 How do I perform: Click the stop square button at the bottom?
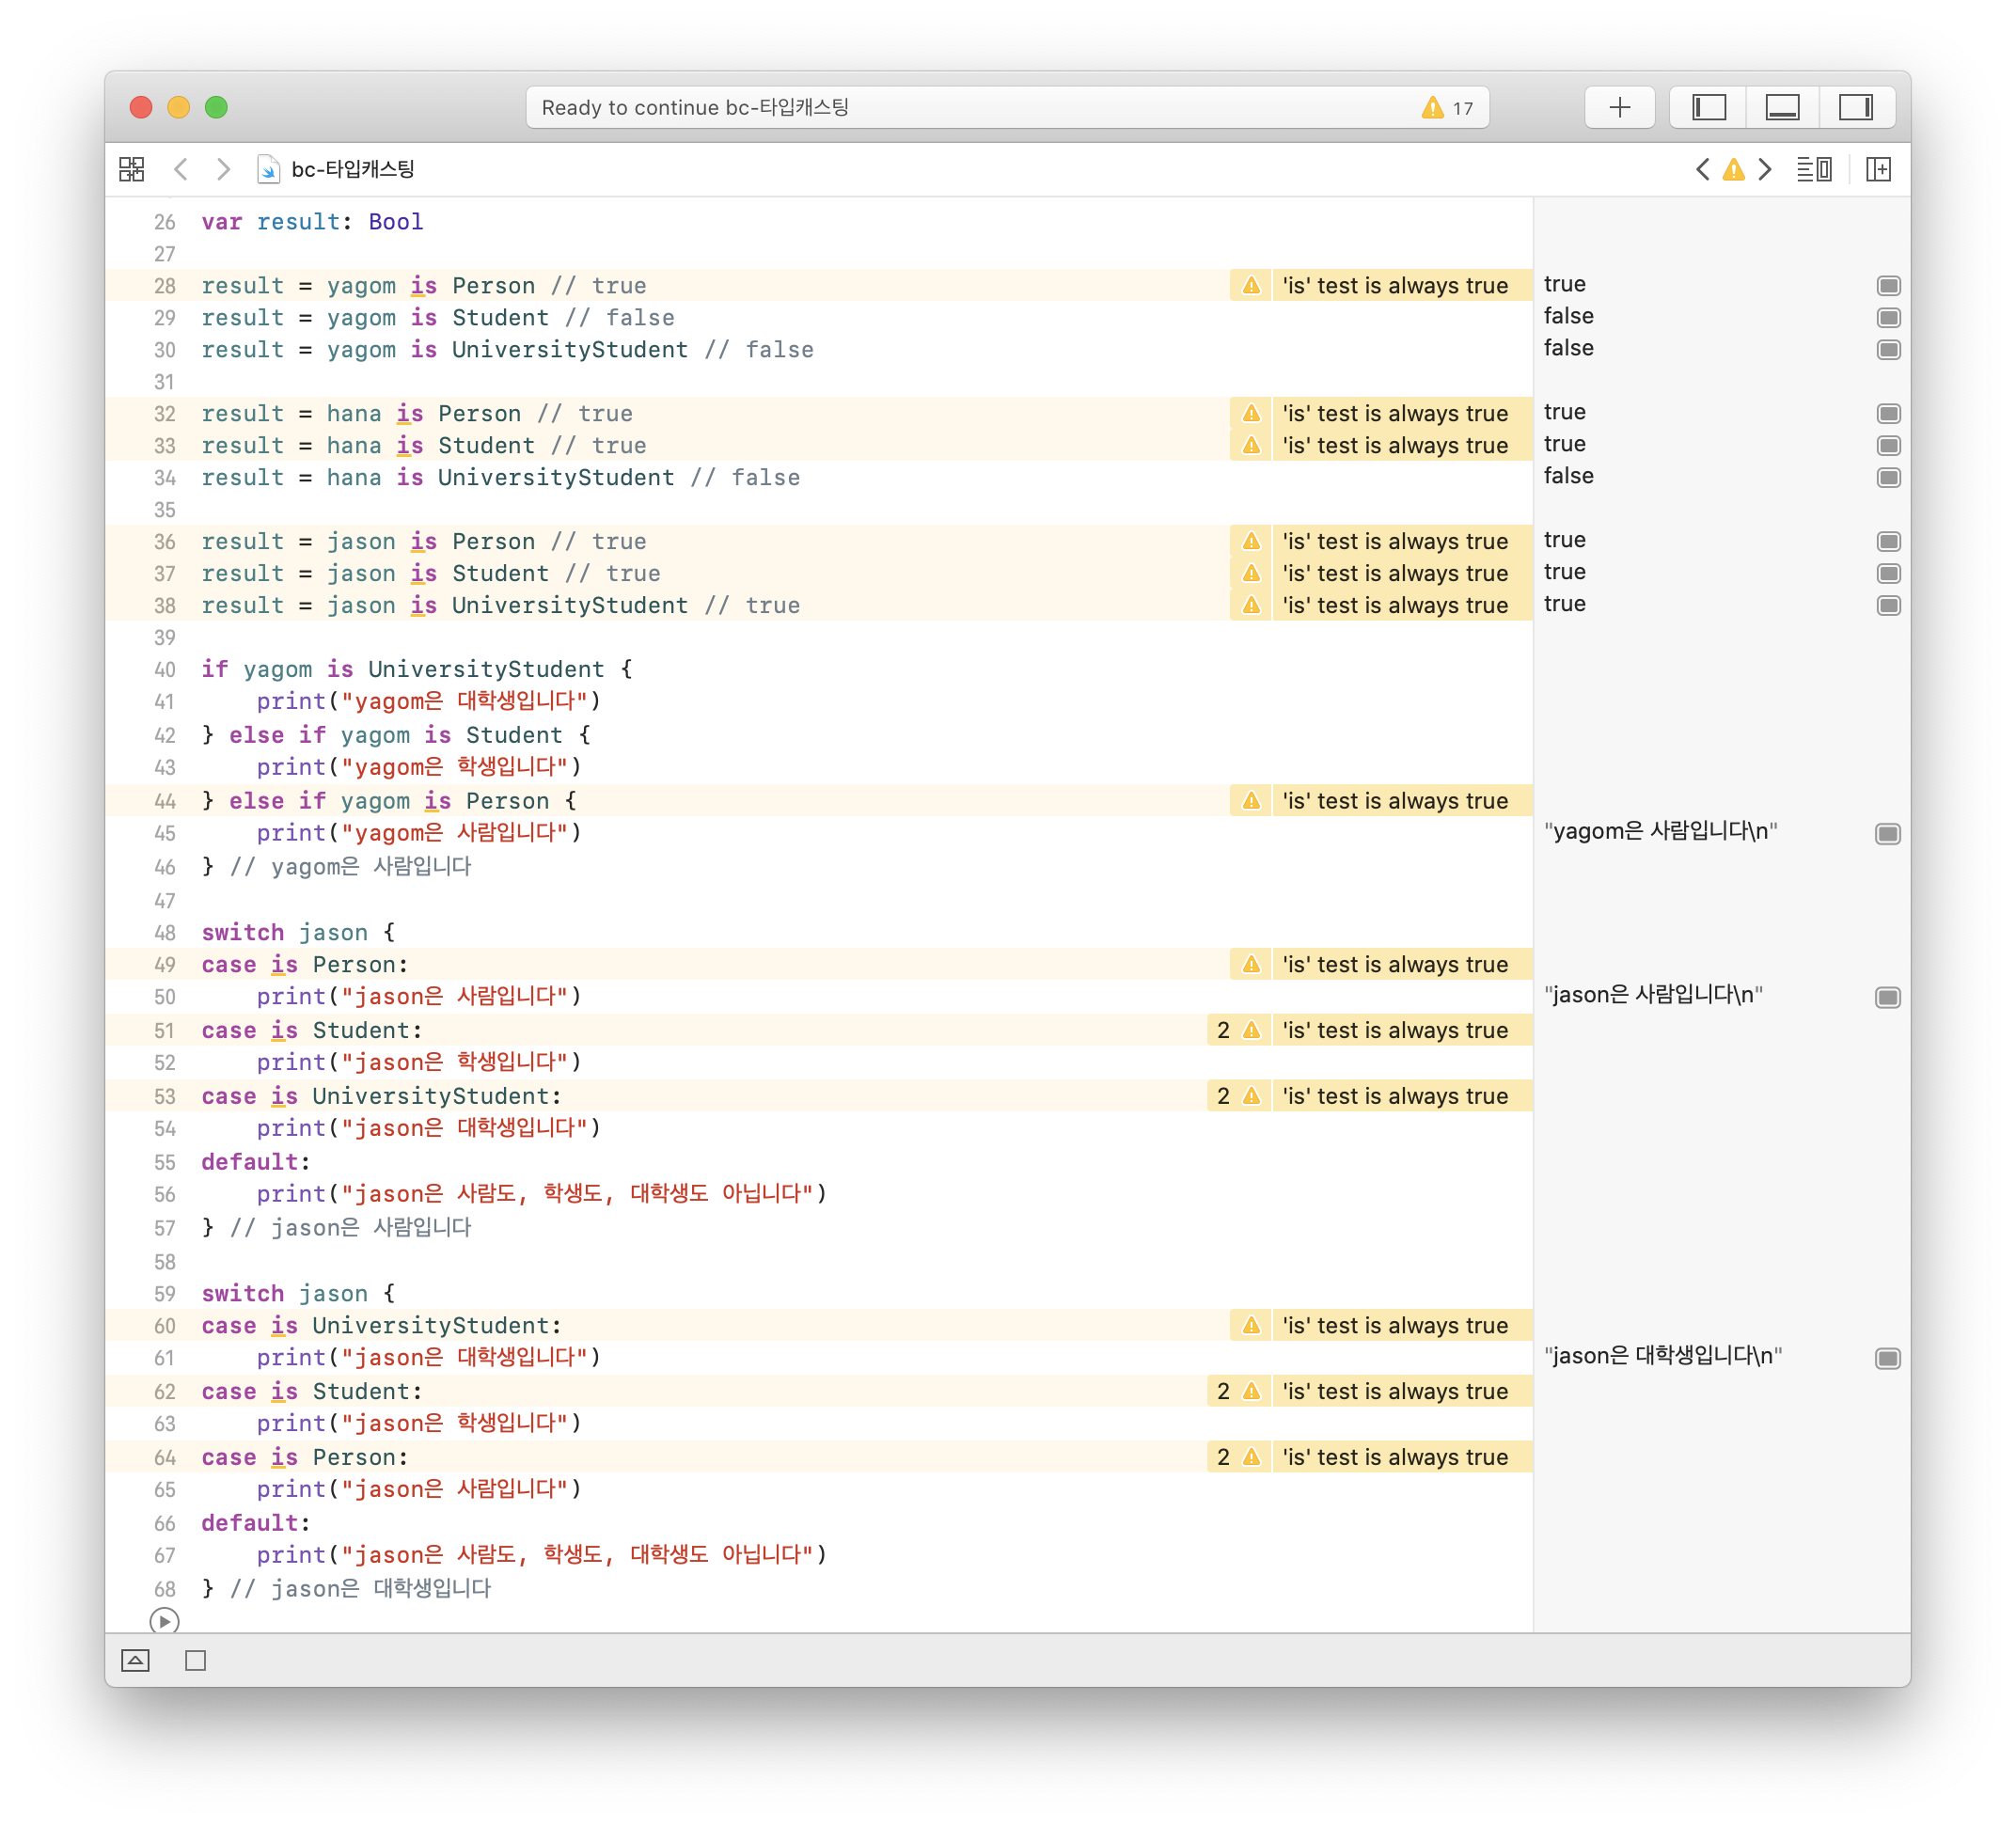(196, 1660)
